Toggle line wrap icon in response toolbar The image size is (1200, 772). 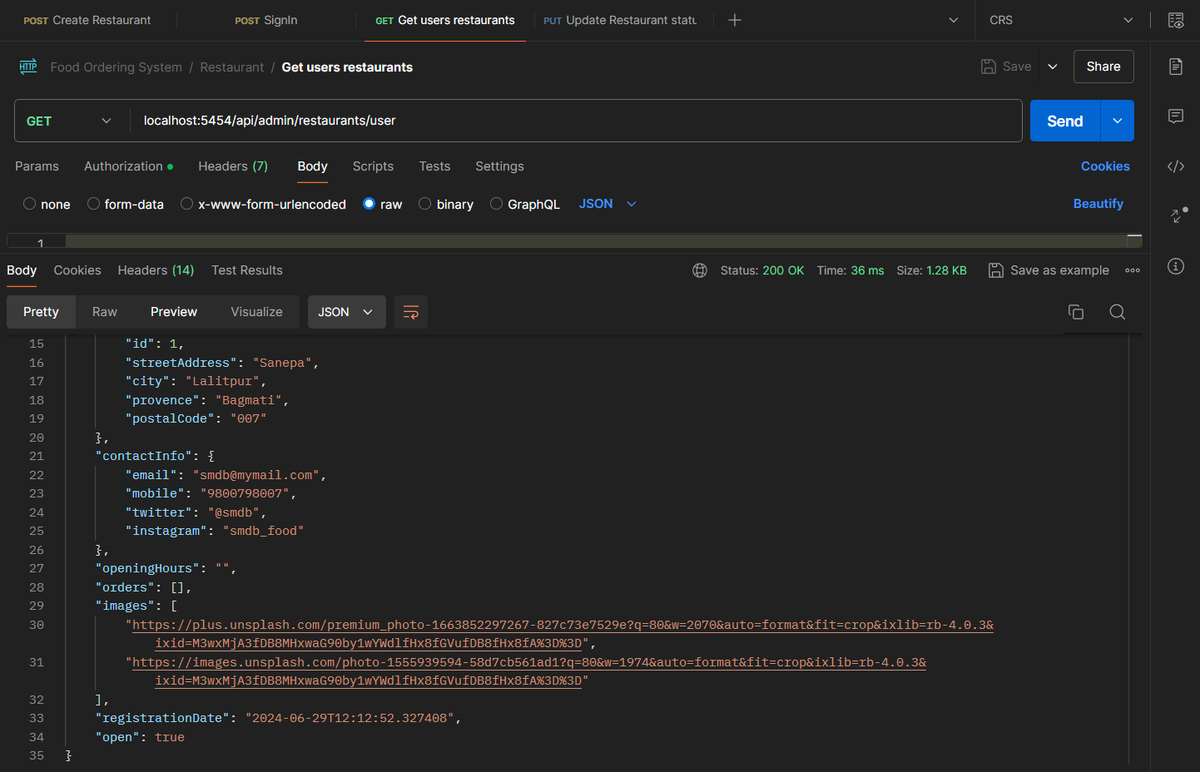click(x=411, y=312)
